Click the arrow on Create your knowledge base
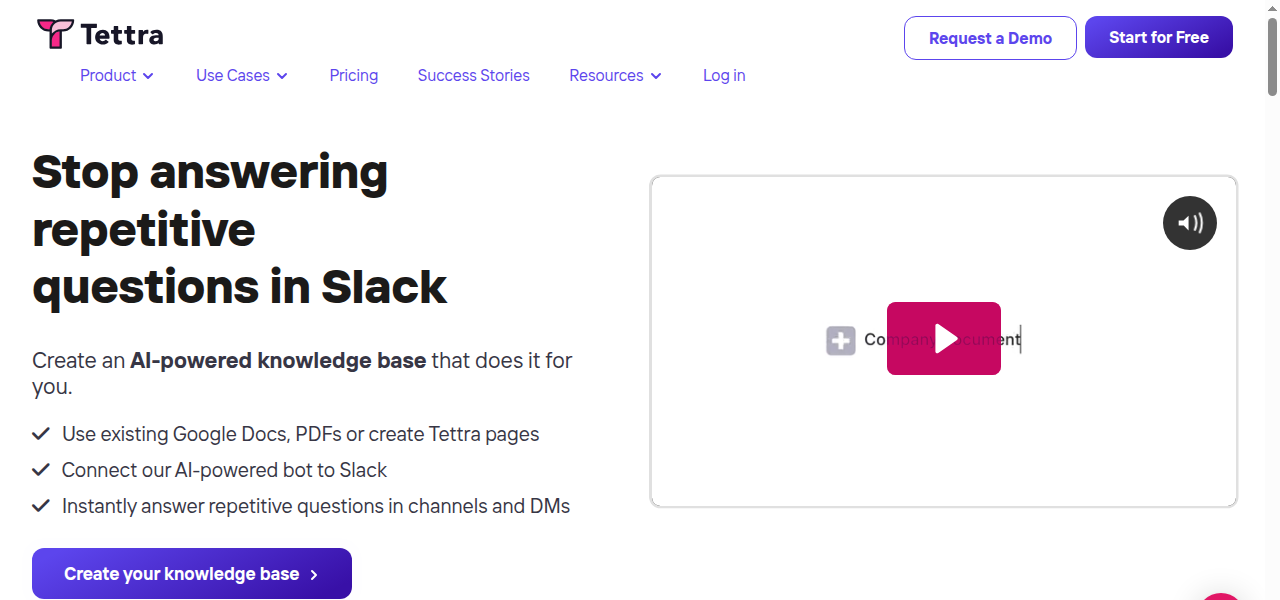 tap(314, 574)
